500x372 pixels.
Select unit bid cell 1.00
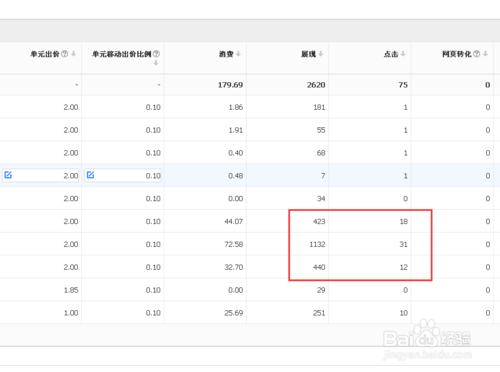71,313
